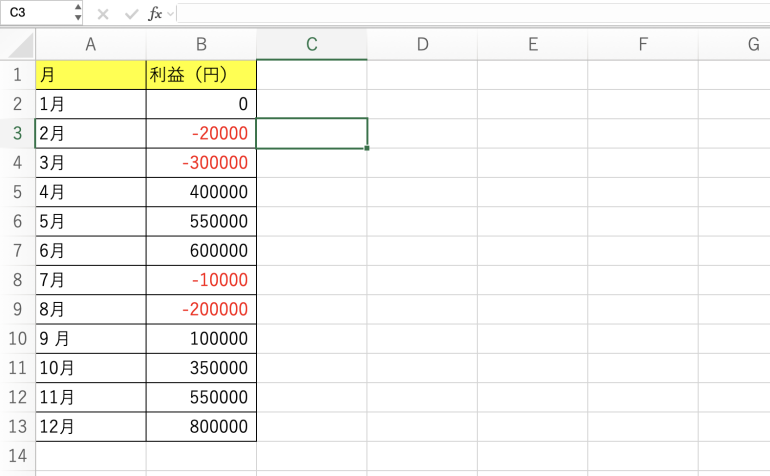Click cell containing 9 月
This screenshot has width=770, height=476.
coord(91,338)
